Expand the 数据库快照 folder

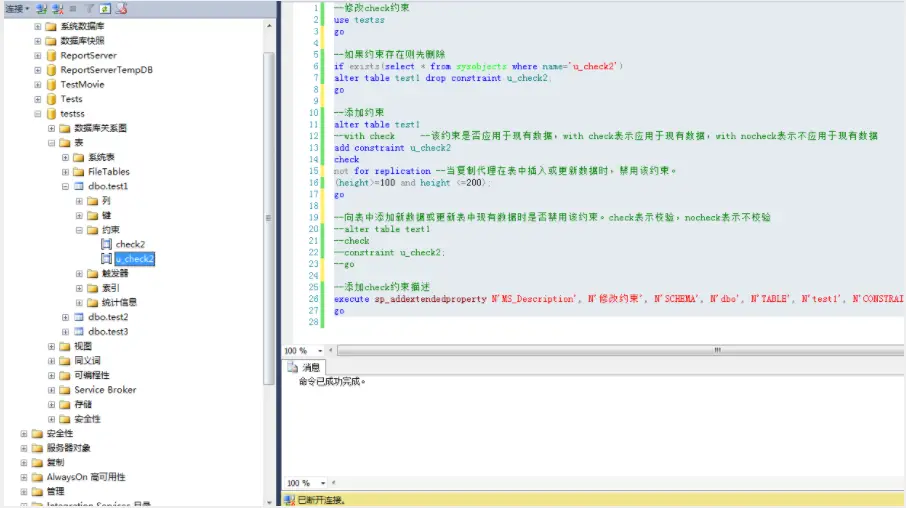(38, 40)
